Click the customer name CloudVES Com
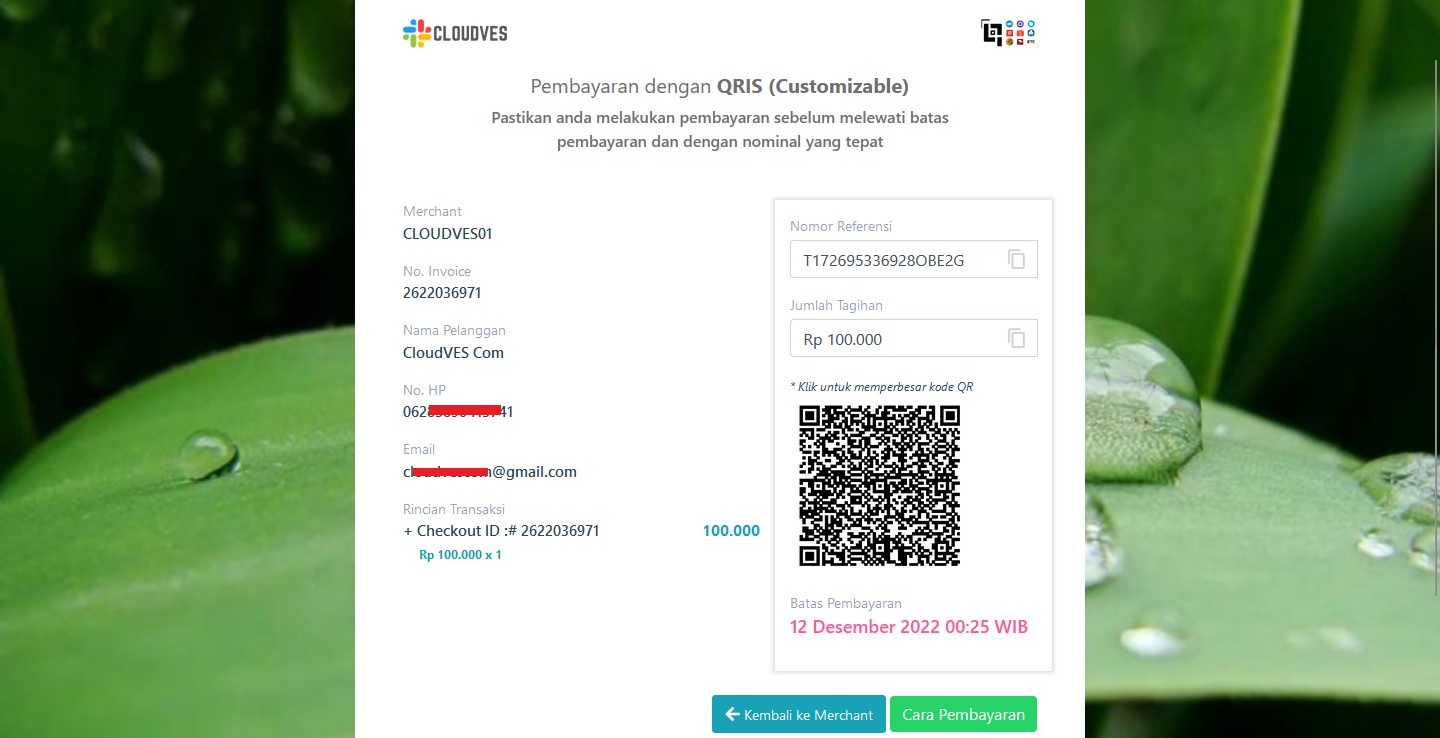Image resolution: width=1440 pixels, height=738 pixels. (x=453, y=353)
